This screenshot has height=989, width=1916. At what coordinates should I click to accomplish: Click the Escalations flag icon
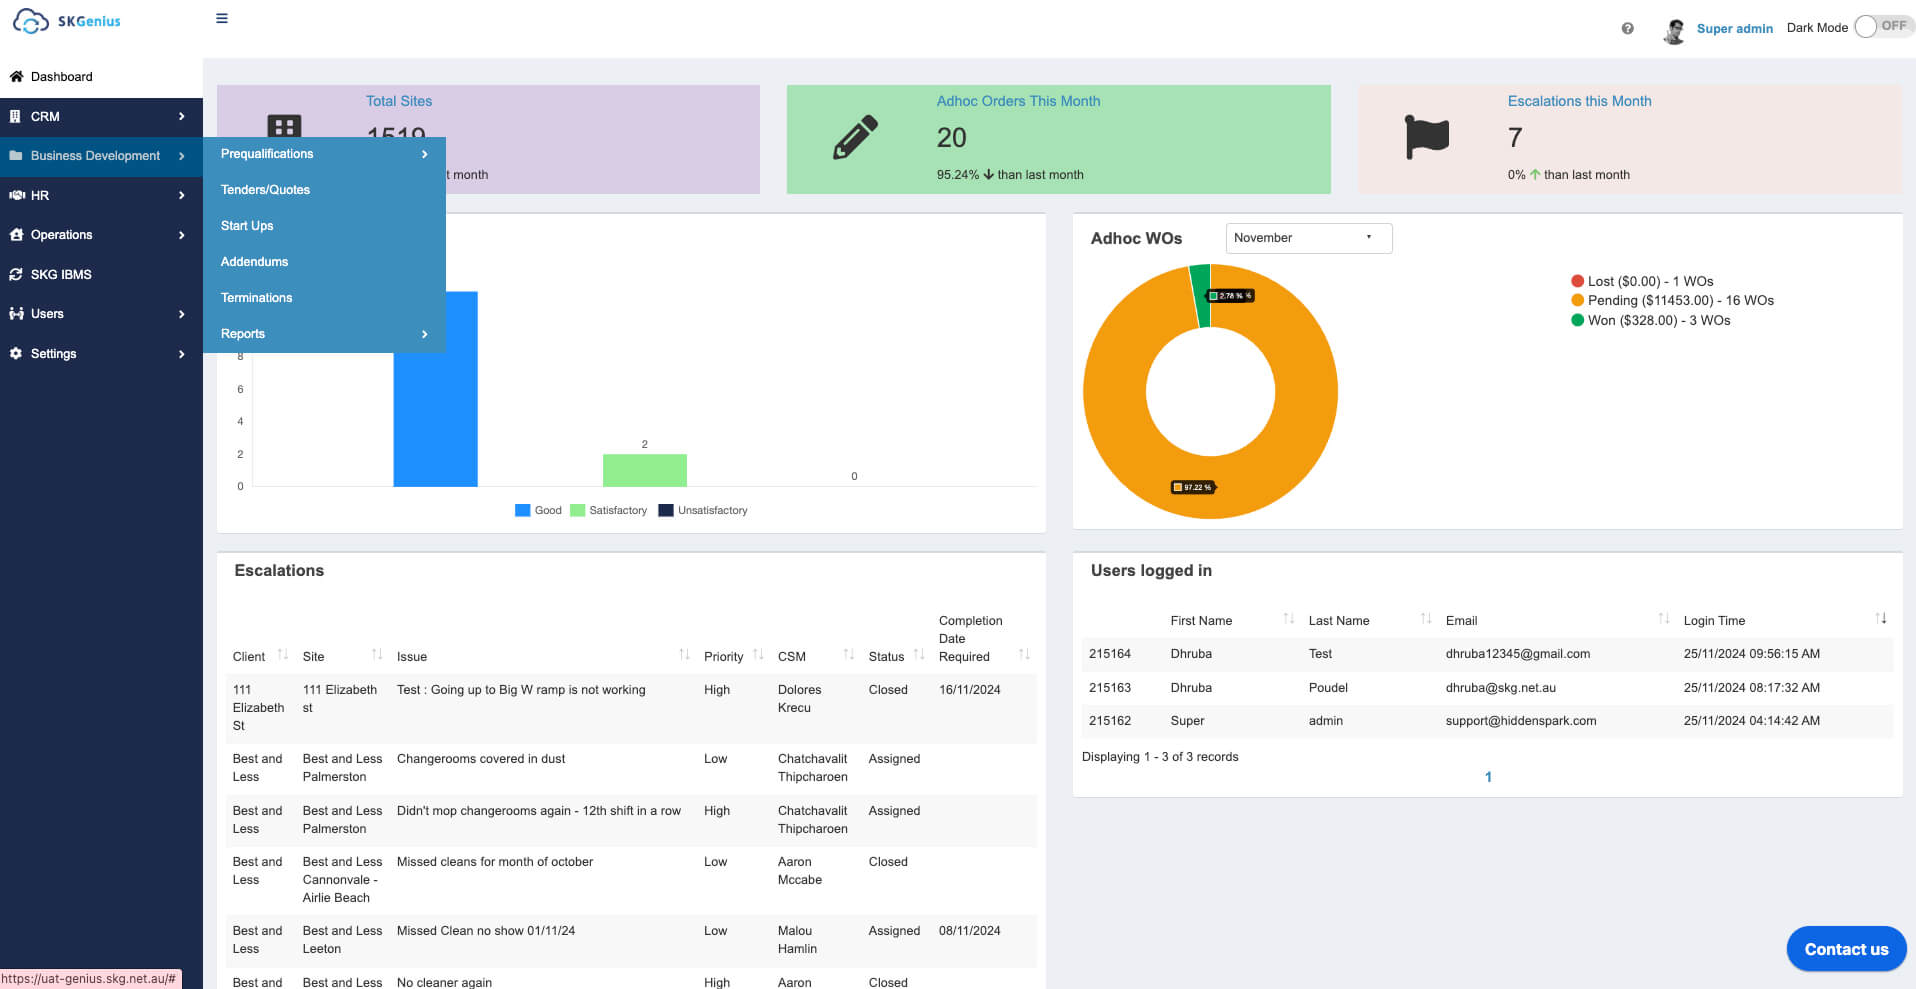[x=1427, y=137]
